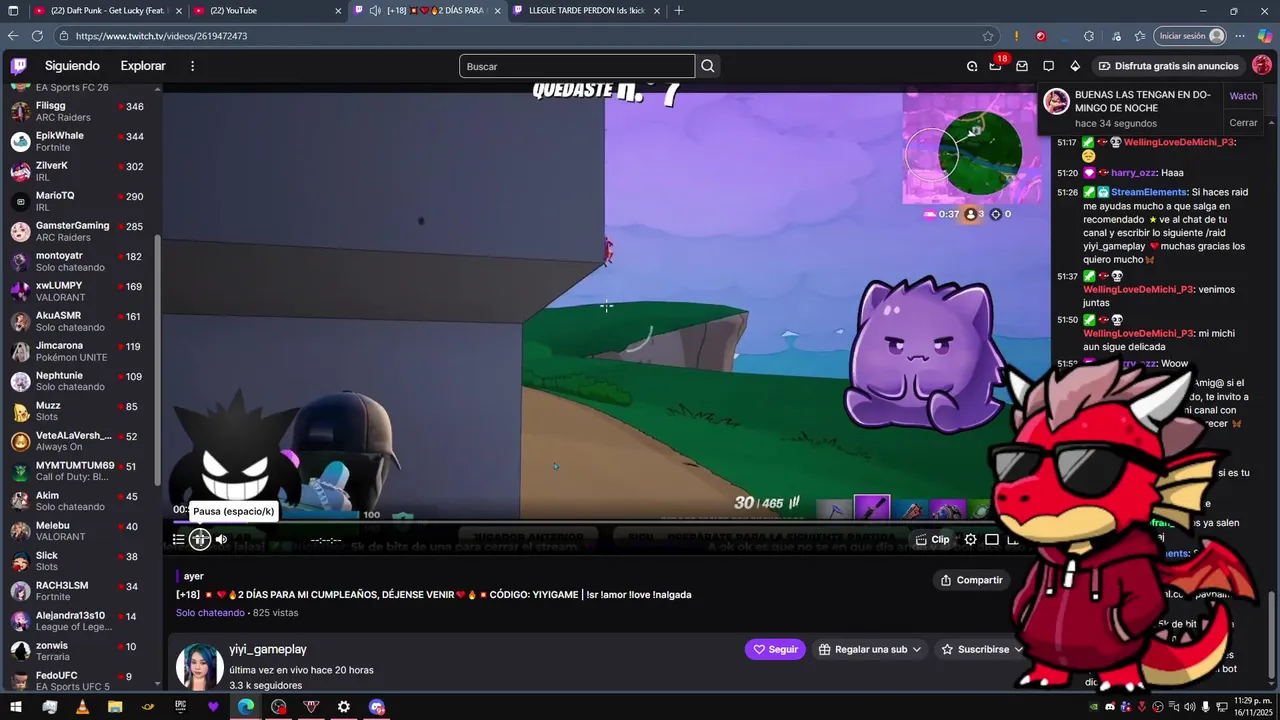This screenshot has height=720, width=1280.
Task: Close the YouTube tab
Action: tap(337, 11)
